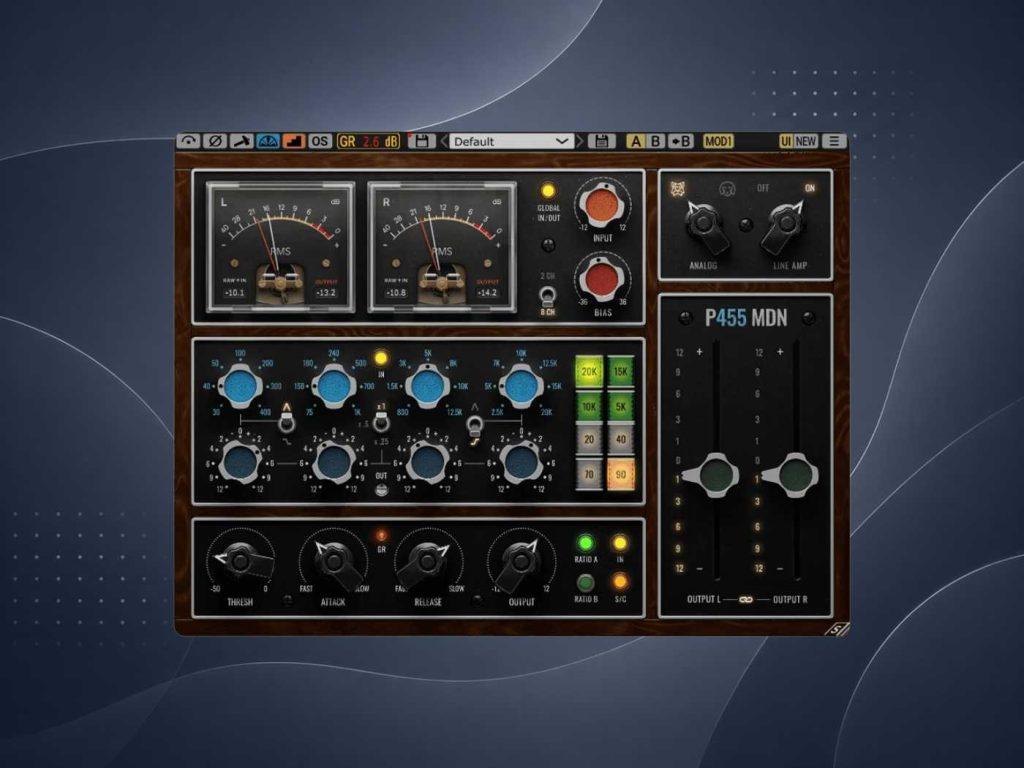Enable Ratio B lamp
The width and height of the screenshot is (1024, 768).
586,581
